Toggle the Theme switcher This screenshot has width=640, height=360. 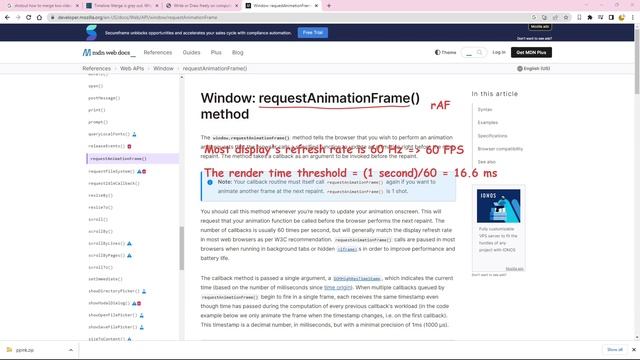pyautogui.click(x=445, y=52)
